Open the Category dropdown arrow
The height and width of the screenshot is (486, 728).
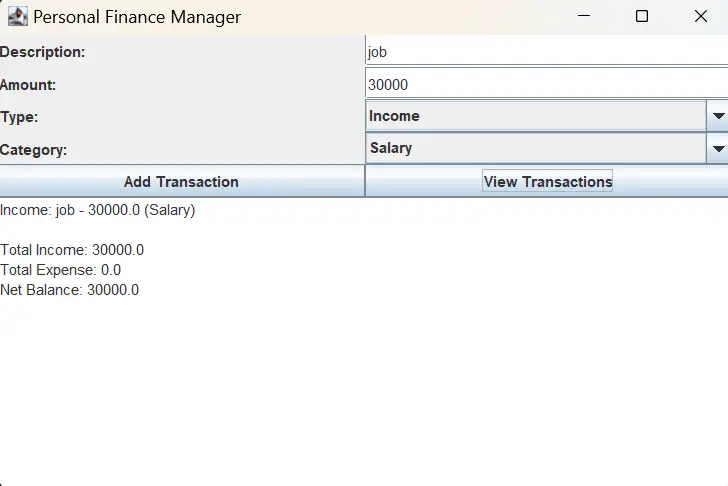(718, 149)
